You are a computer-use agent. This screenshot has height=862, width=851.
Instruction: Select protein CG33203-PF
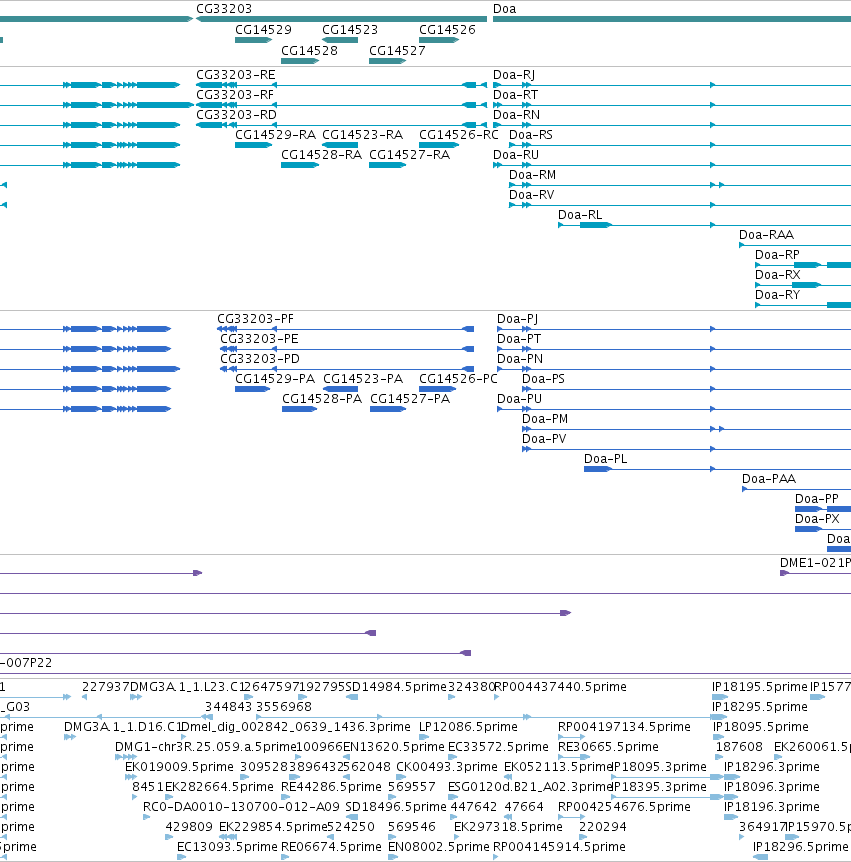(255, 319)
